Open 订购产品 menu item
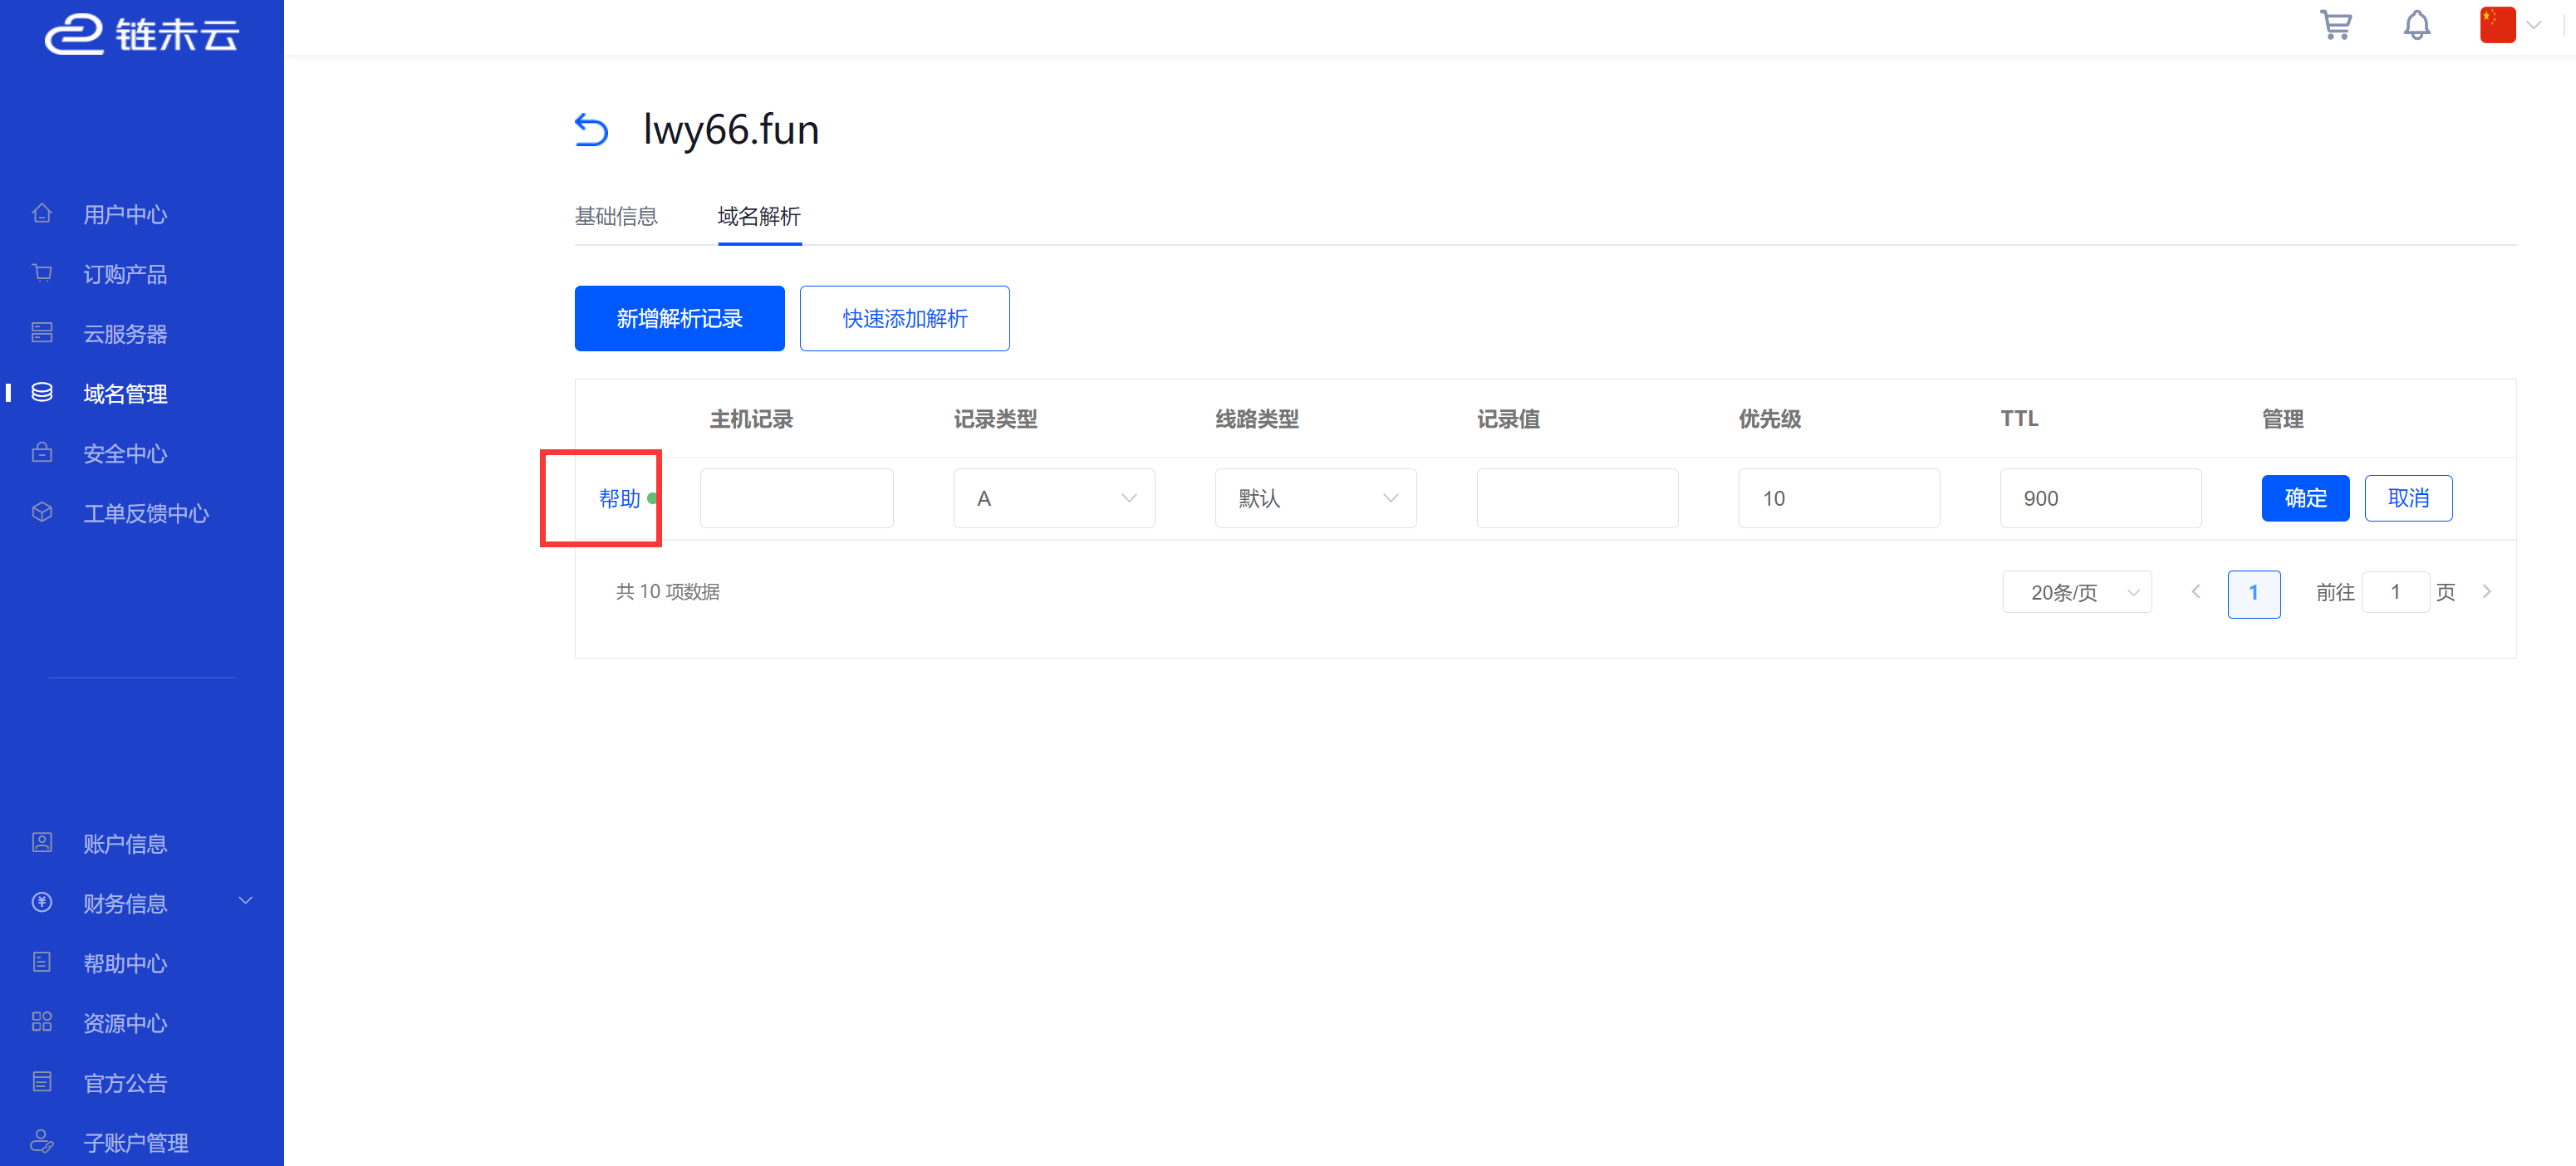This screenshot has height=1166, width=2576. click(x=125, y=274)
